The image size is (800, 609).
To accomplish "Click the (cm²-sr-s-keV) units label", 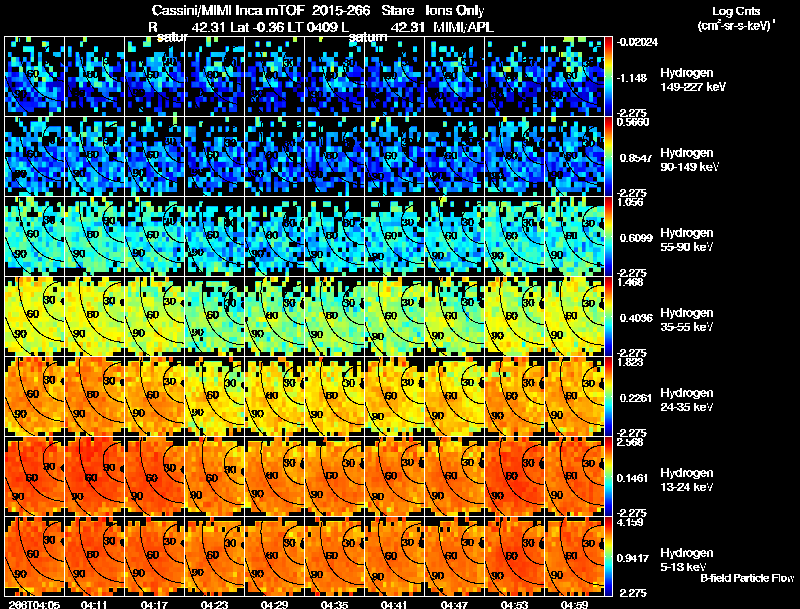I will pos(737,25).
